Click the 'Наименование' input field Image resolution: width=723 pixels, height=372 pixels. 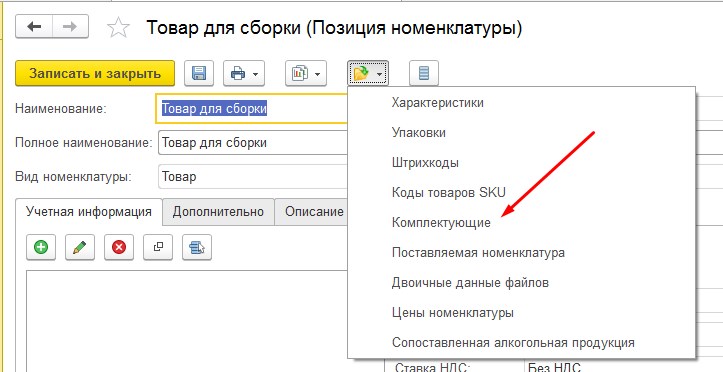[252, 109]
